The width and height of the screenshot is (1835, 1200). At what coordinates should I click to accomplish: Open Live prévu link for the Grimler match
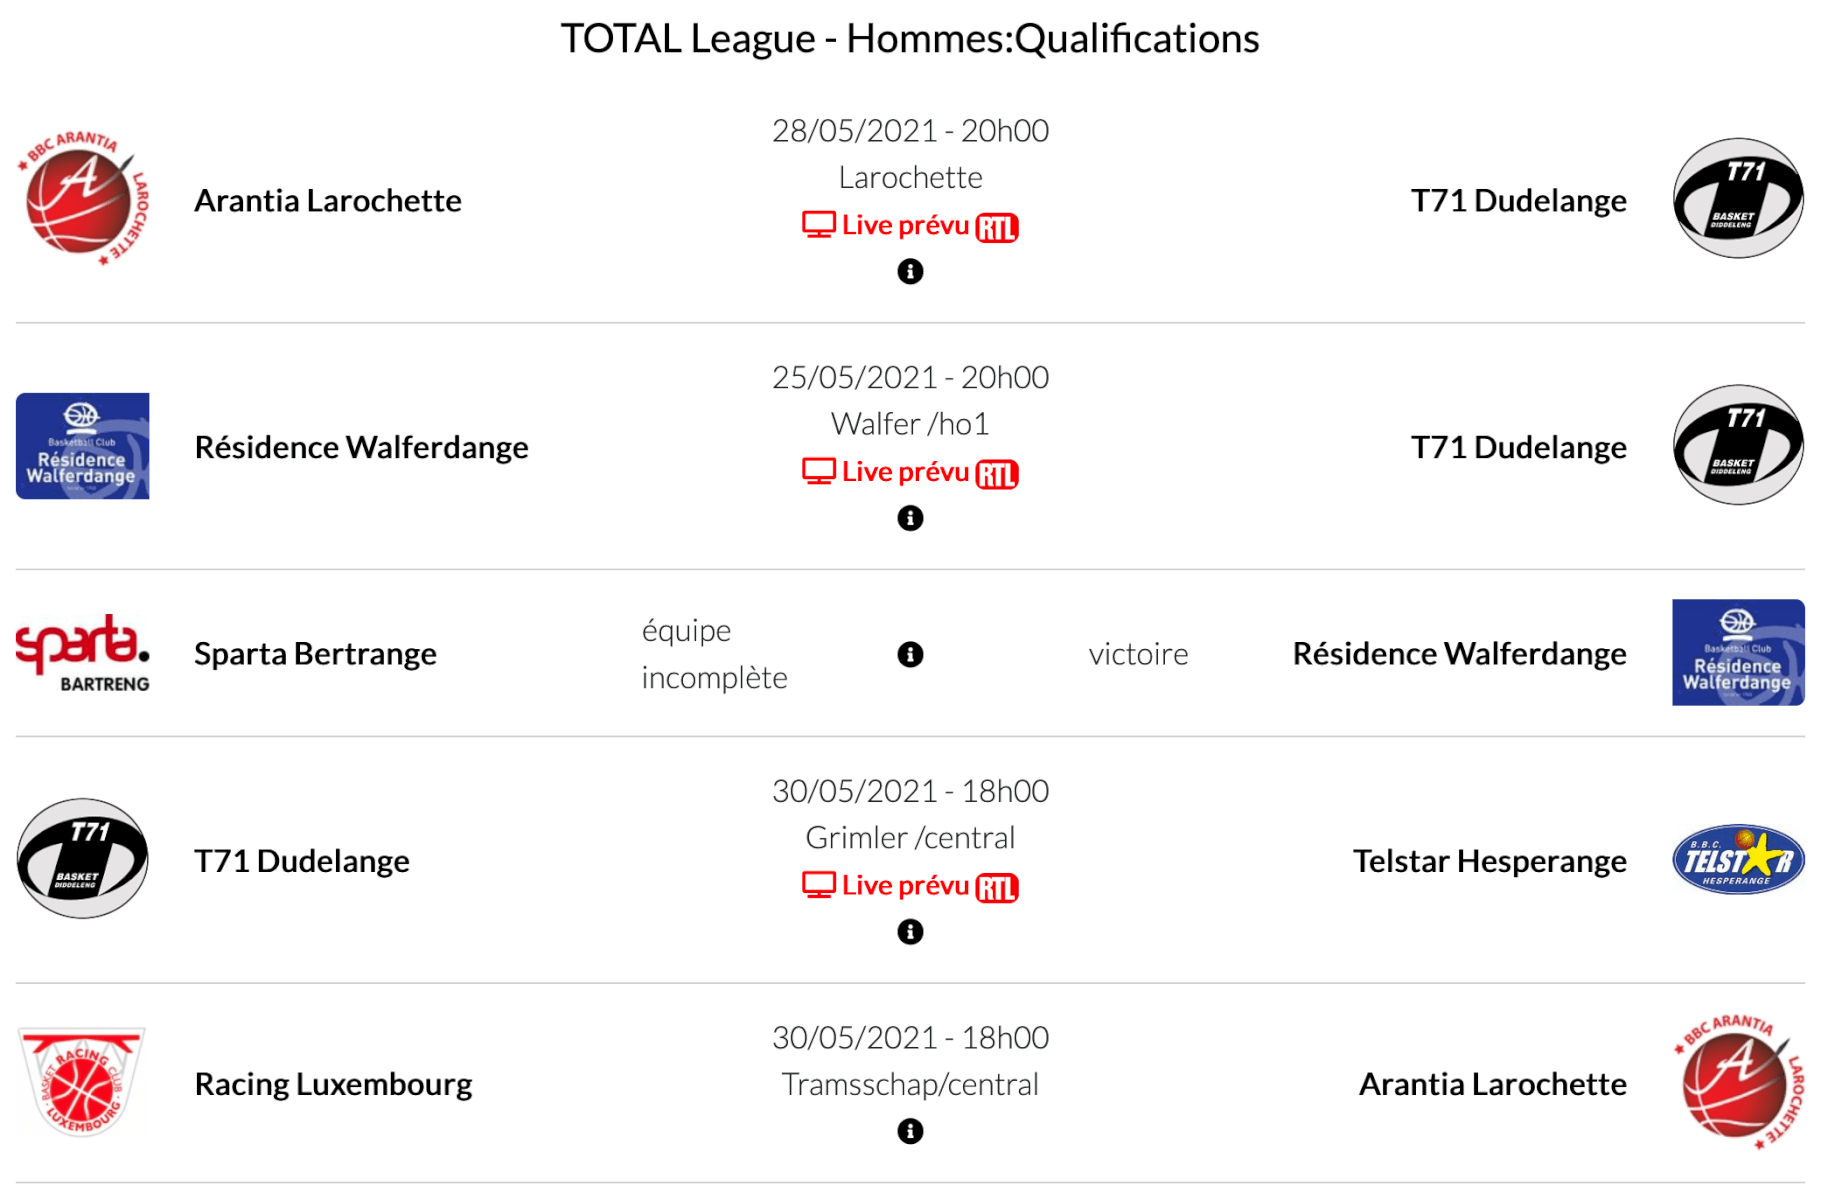[905, 886]
